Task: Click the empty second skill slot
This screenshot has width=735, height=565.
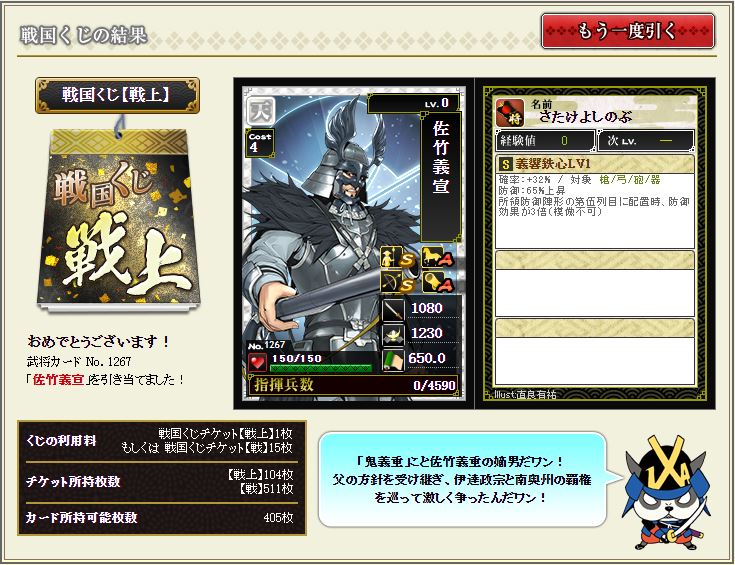Action: (x=595, y=284)
